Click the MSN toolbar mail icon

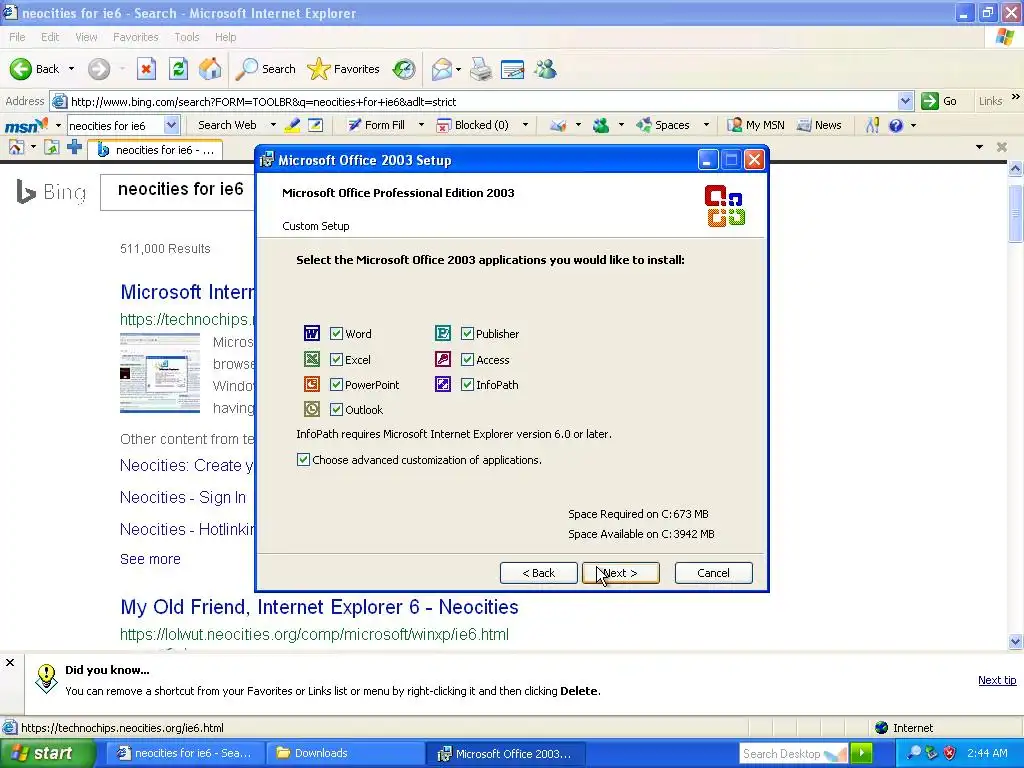558,125
